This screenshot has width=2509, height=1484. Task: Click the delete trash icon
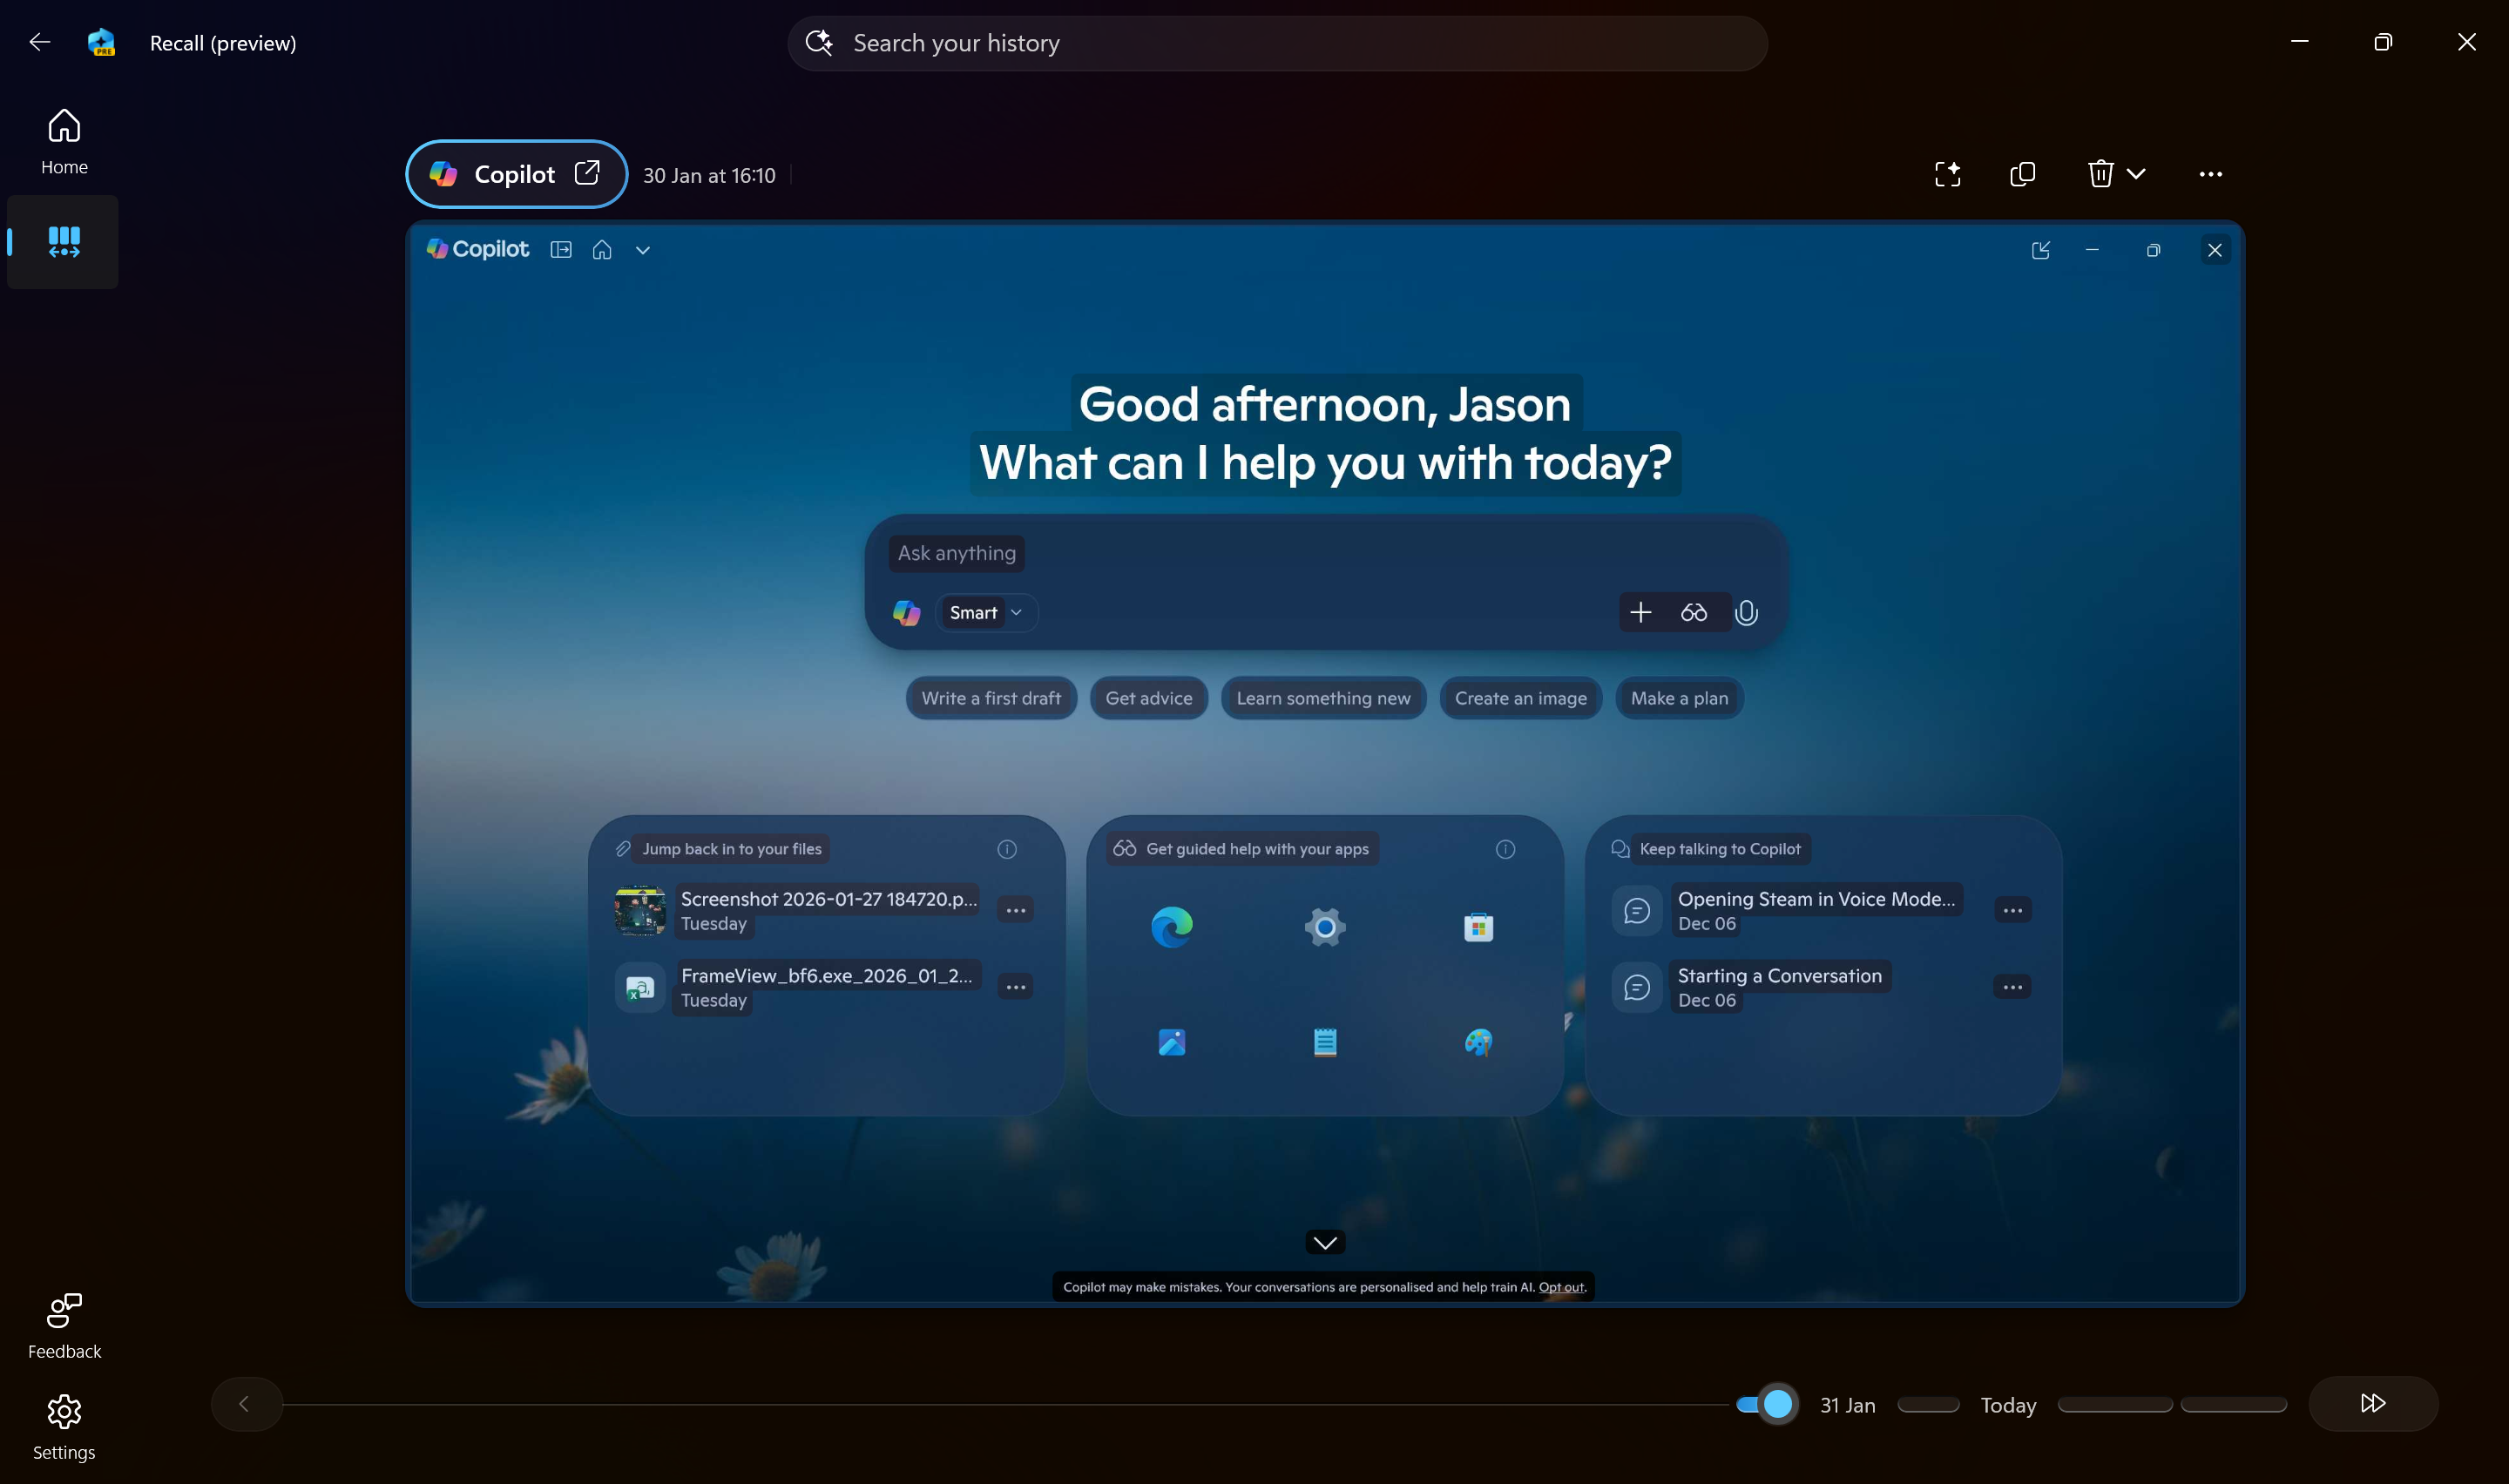click(x=2100, y=174)
